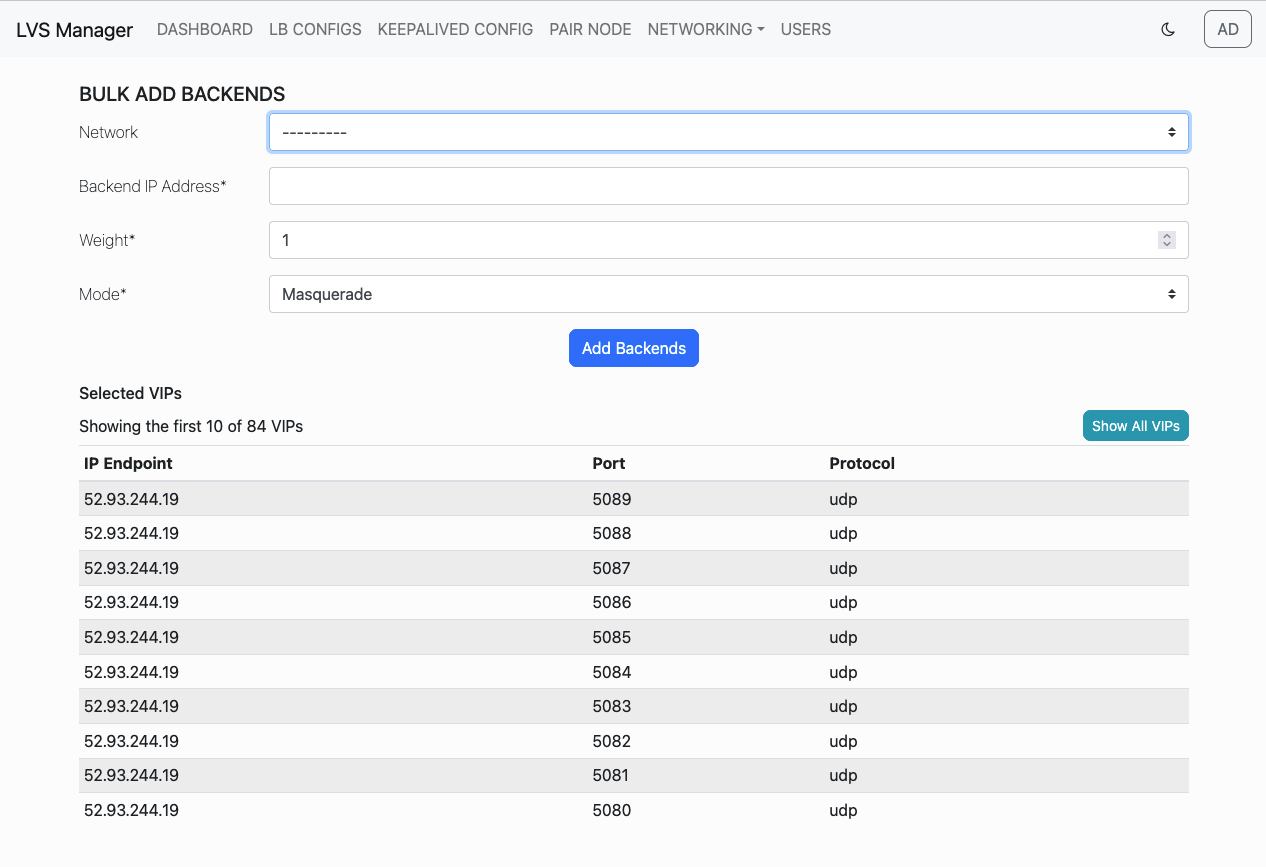The image size is (1266, 867).
Task: Select port 5084 cell
Action: (612, 672)
